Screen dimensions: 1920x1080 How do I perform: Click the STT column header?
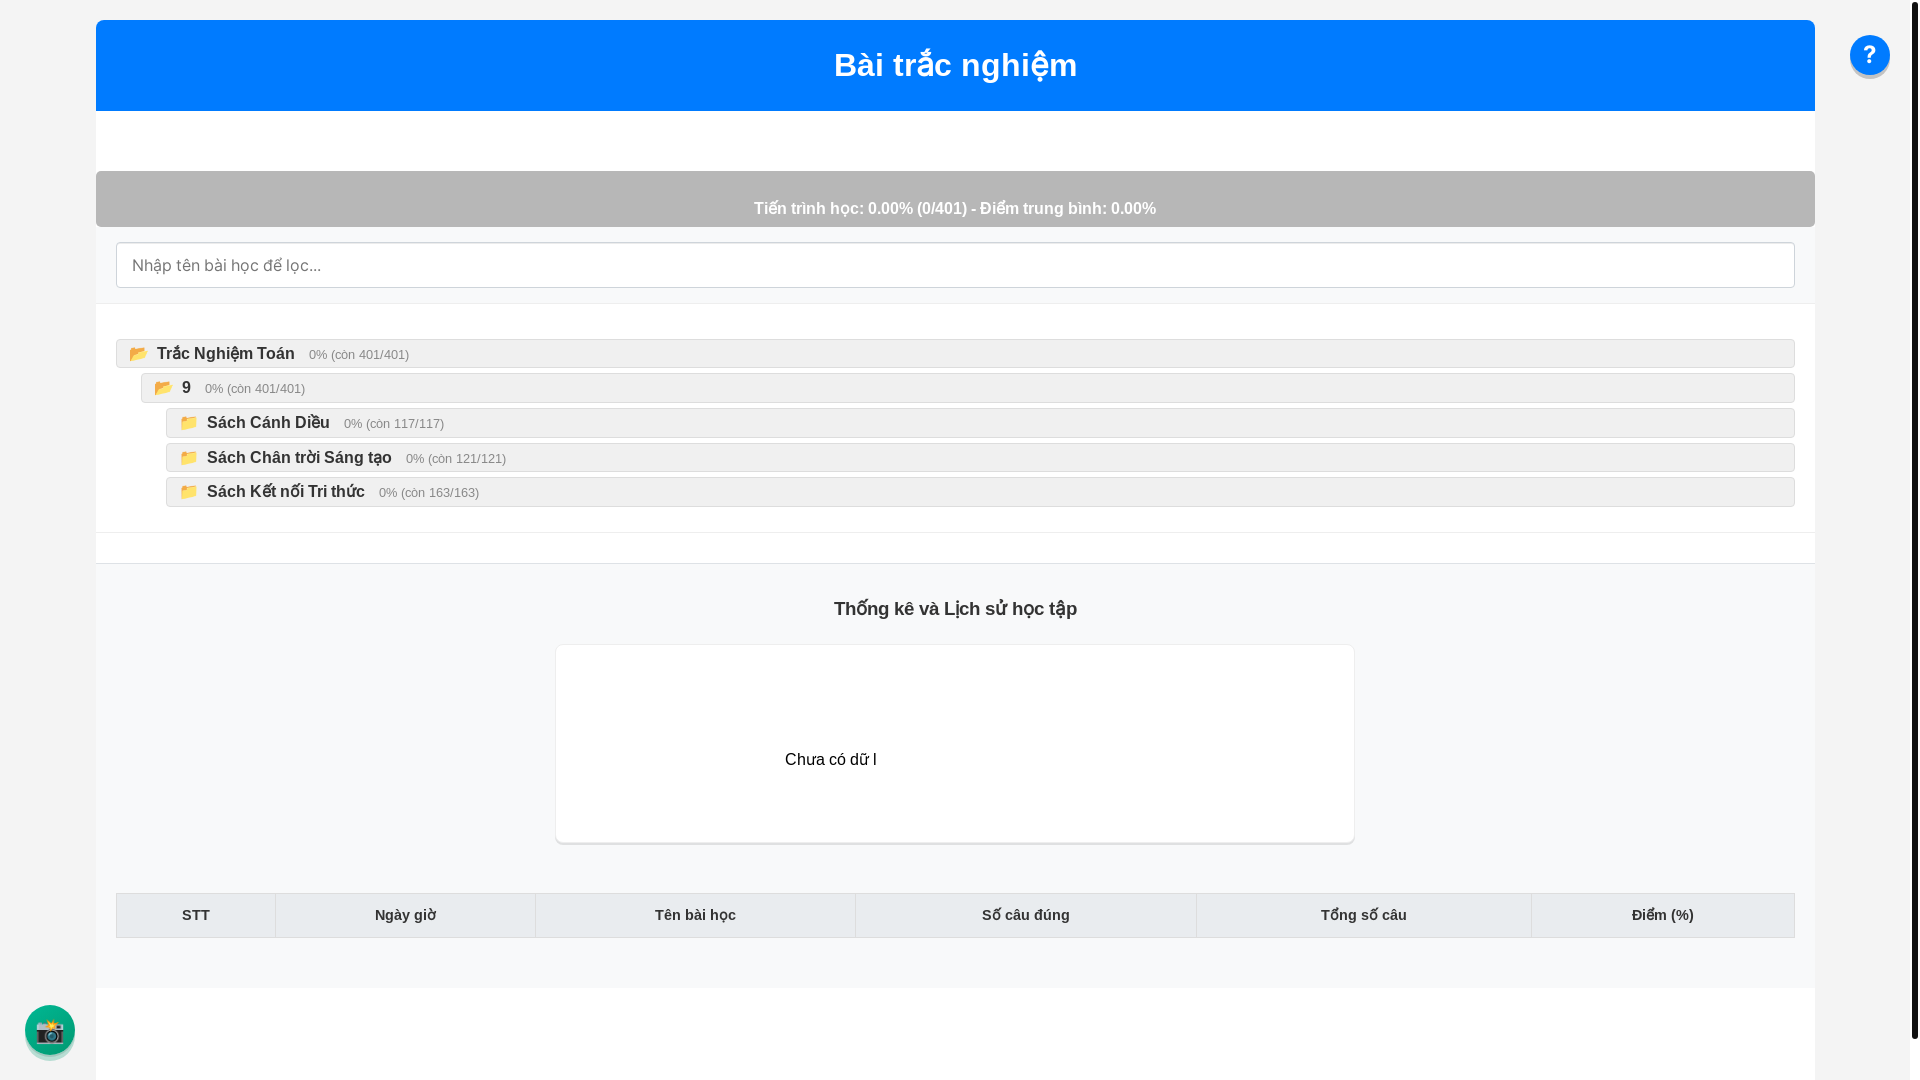(x=196, y=915)
